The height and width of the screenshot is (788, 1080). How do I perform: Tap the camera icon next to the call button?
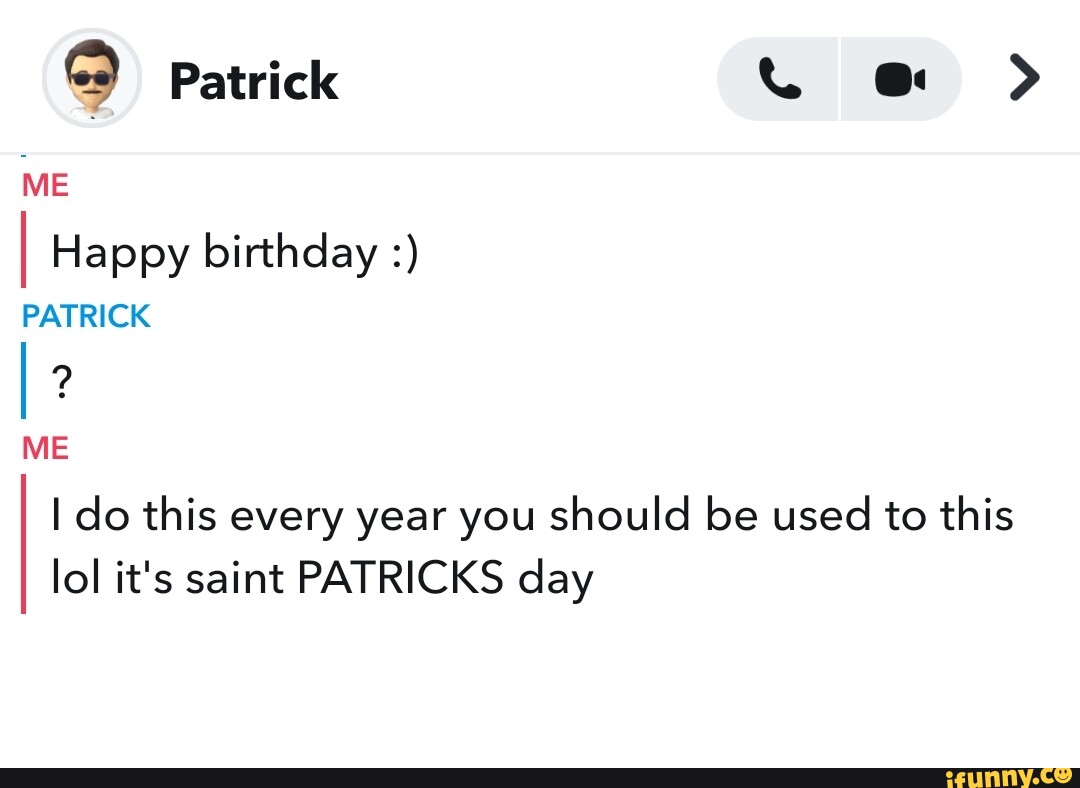tap(898, 78)
